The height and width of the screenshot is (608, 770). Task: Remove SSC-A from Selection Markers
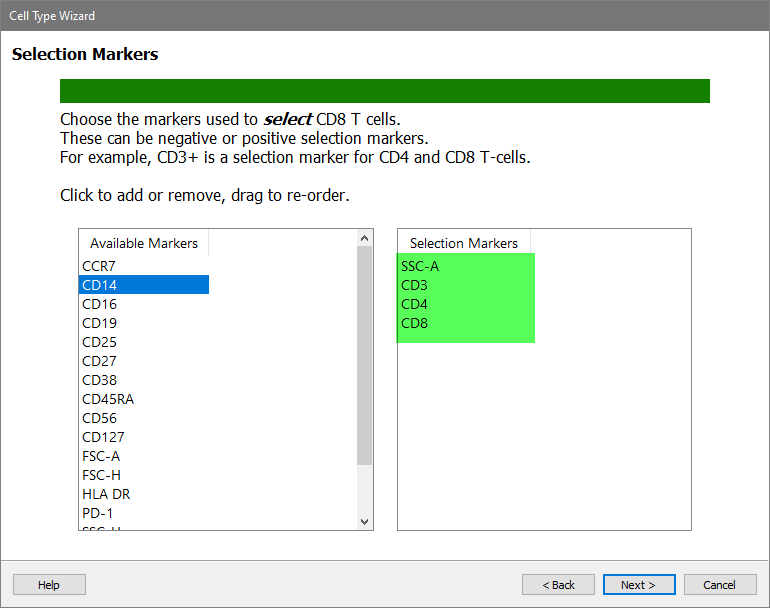420,266
